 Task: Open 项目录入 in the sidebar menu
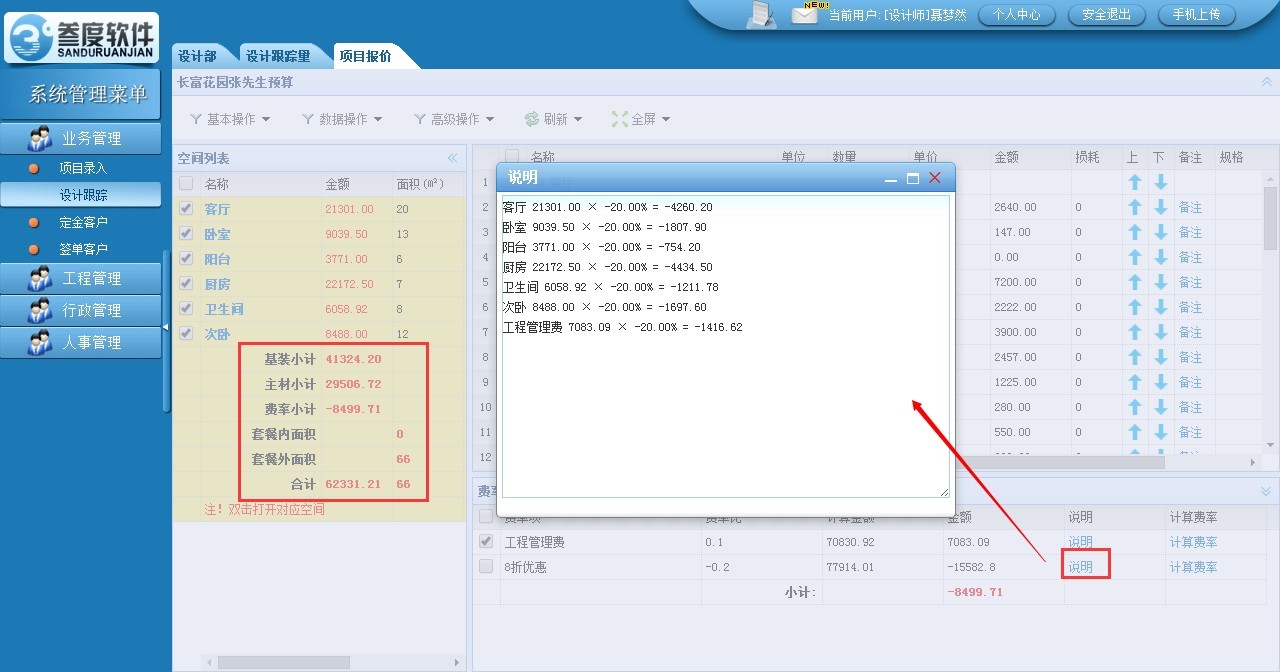82,168
